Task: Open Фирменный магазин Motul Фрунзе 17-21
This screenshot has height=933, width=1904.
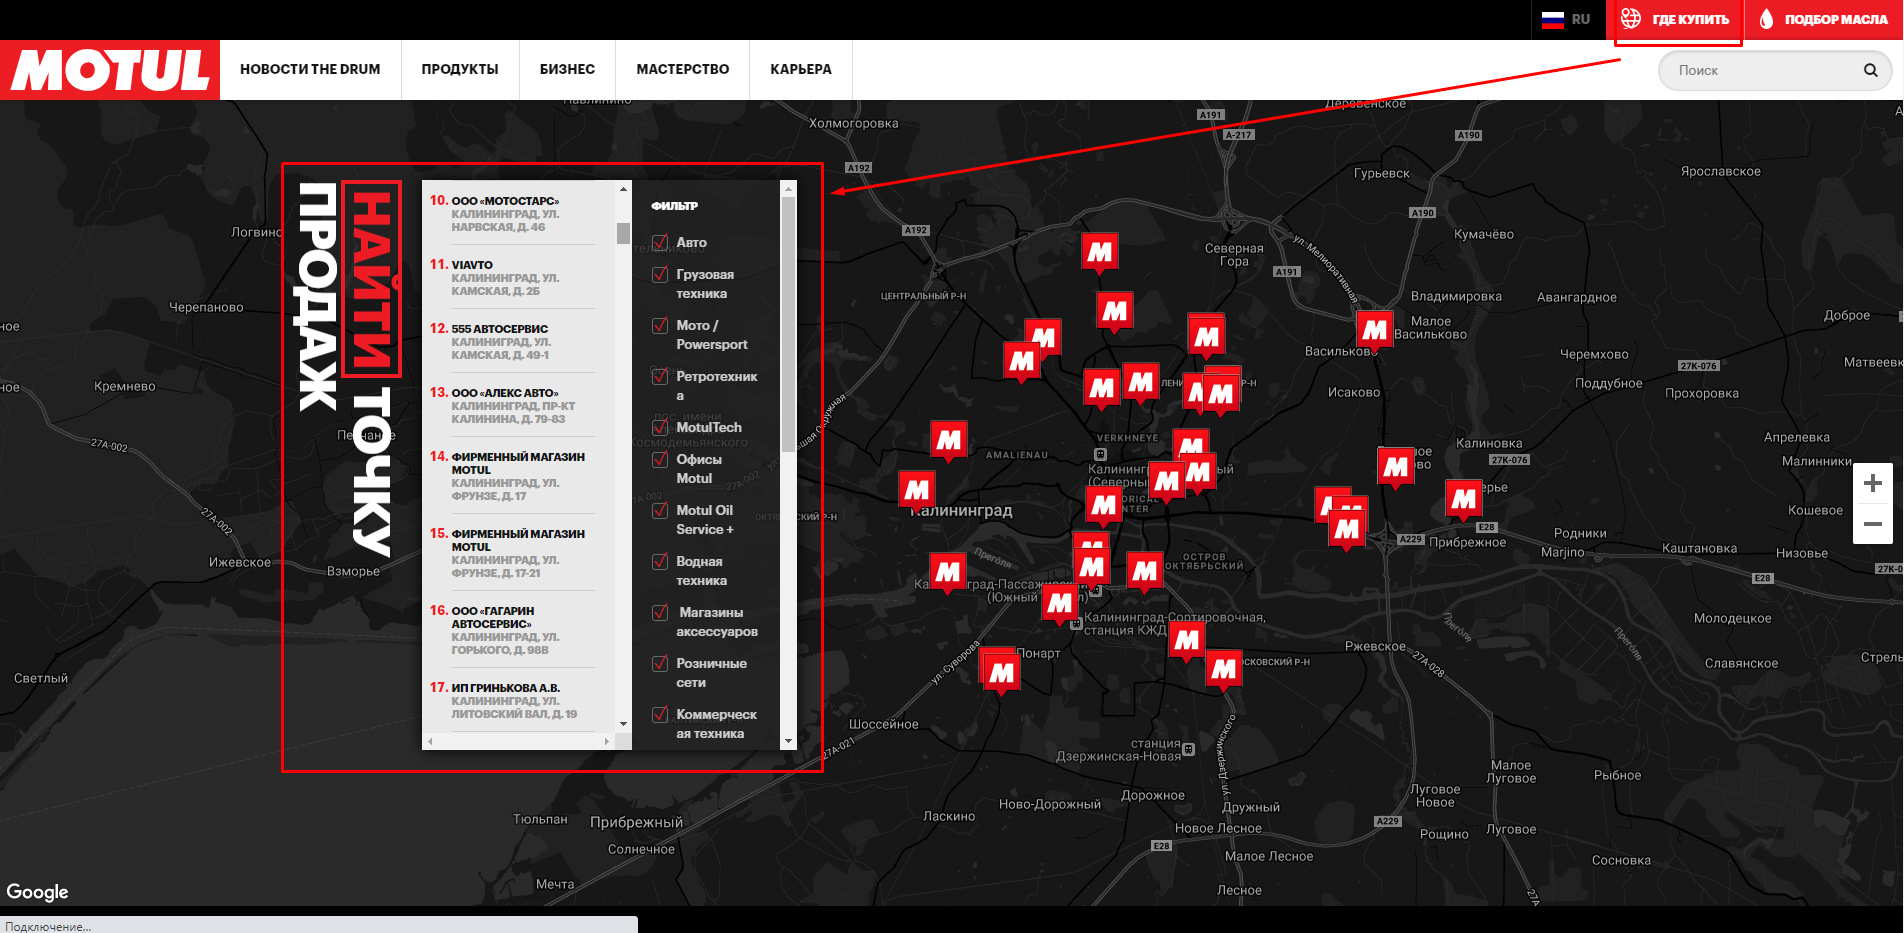Action: (512, 553)
